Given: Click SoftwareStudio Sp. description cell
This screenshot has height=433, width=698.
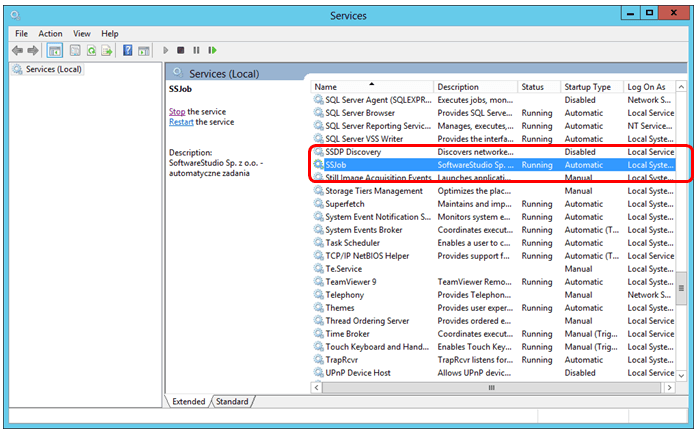Looking at the screenshot, I should point(475,165).
